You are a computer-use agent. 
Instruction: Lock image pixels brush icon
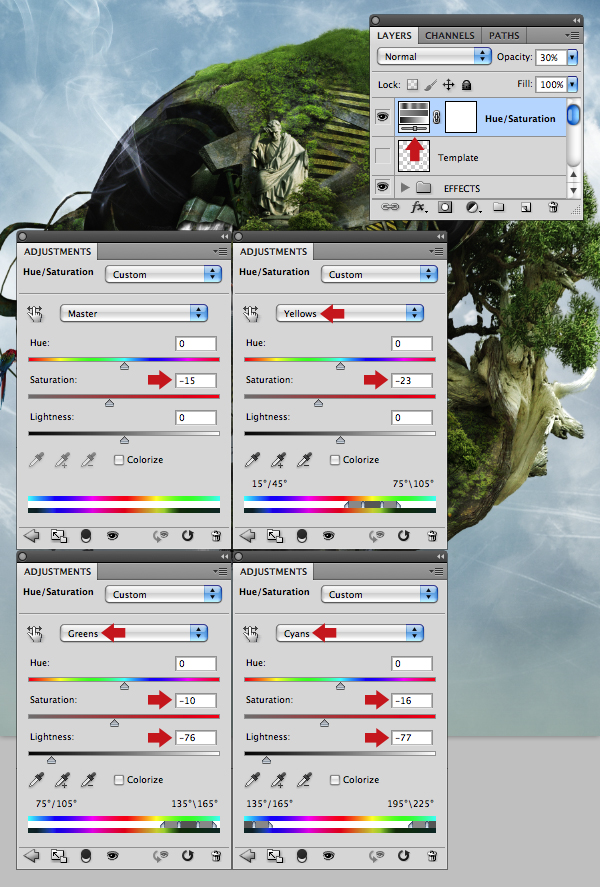430,85
